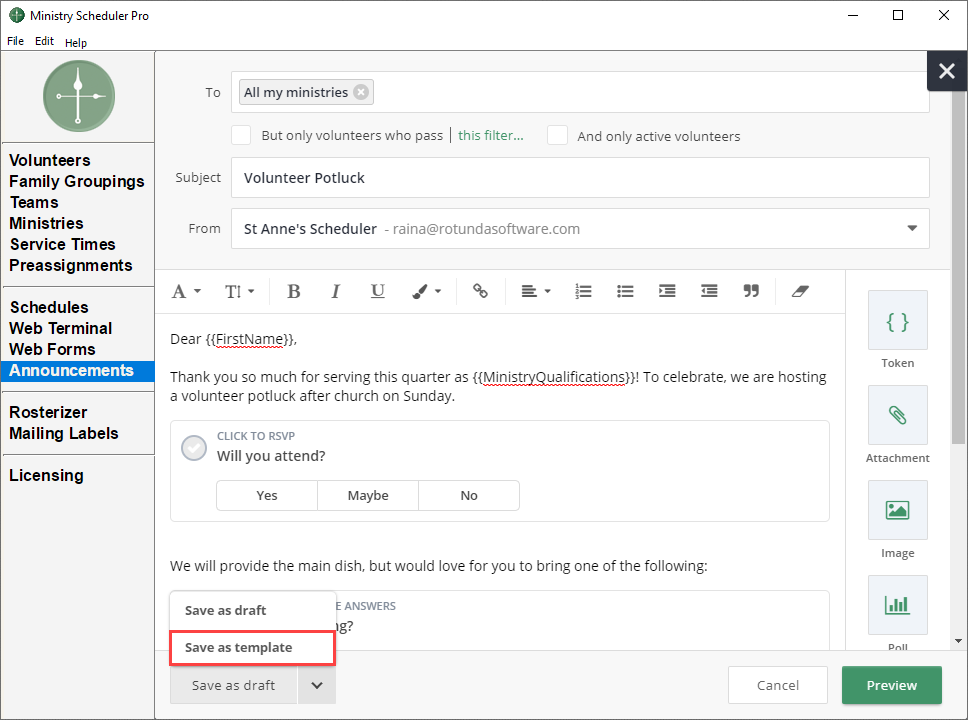This screenshot has width=968, height=720.
Task: Open the Edit menu
Action: (44, 41)
